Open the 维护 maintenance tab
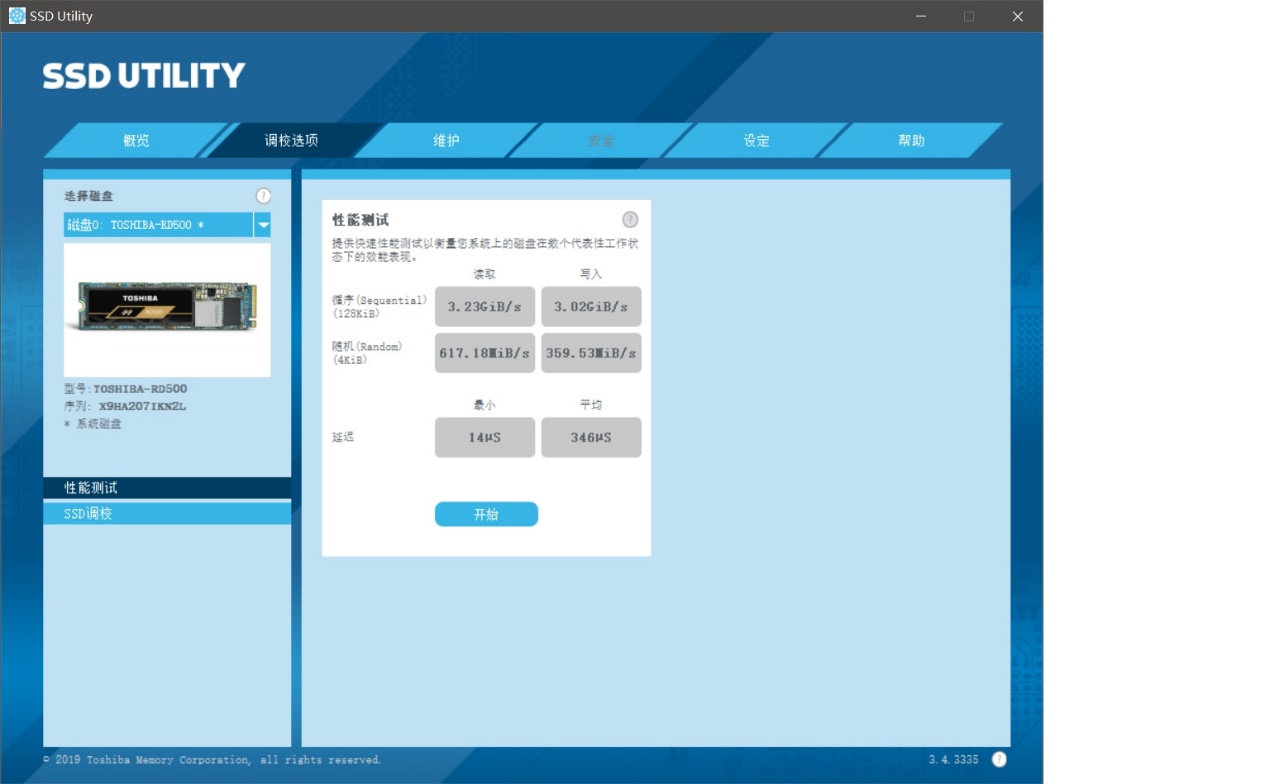This screenshot has width=1270, height=784. pyautogui.click(x=446, y=141)
